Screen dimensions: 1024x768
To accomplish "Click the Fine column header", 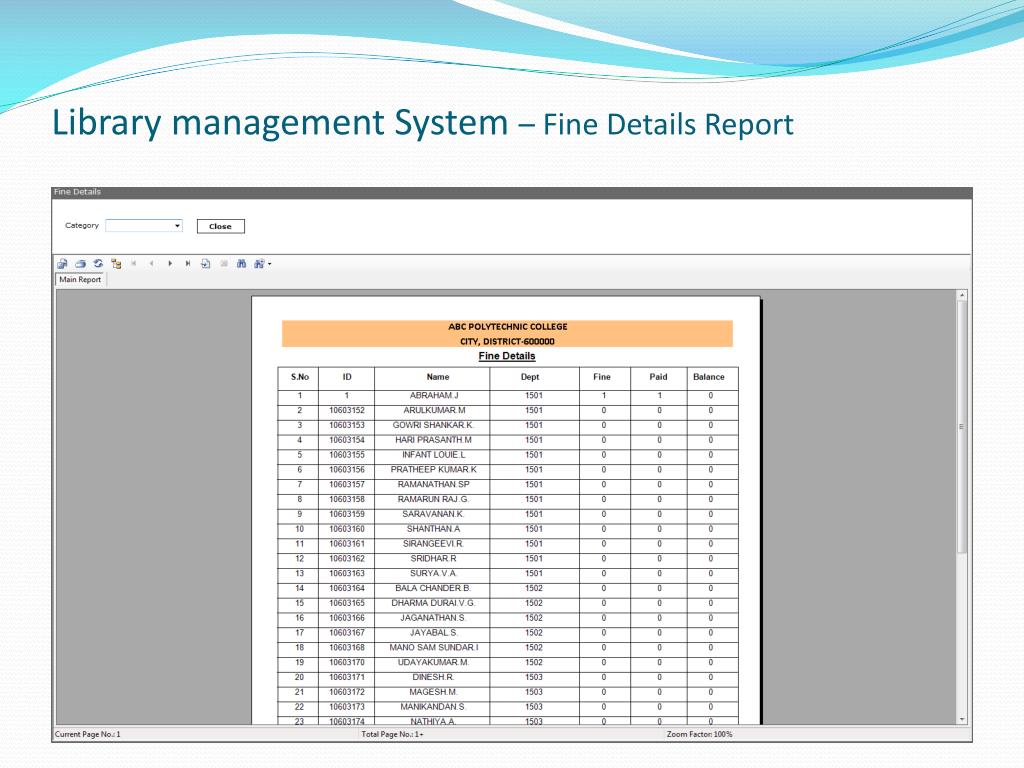I will pyautogui.click(x=601, y=377).
